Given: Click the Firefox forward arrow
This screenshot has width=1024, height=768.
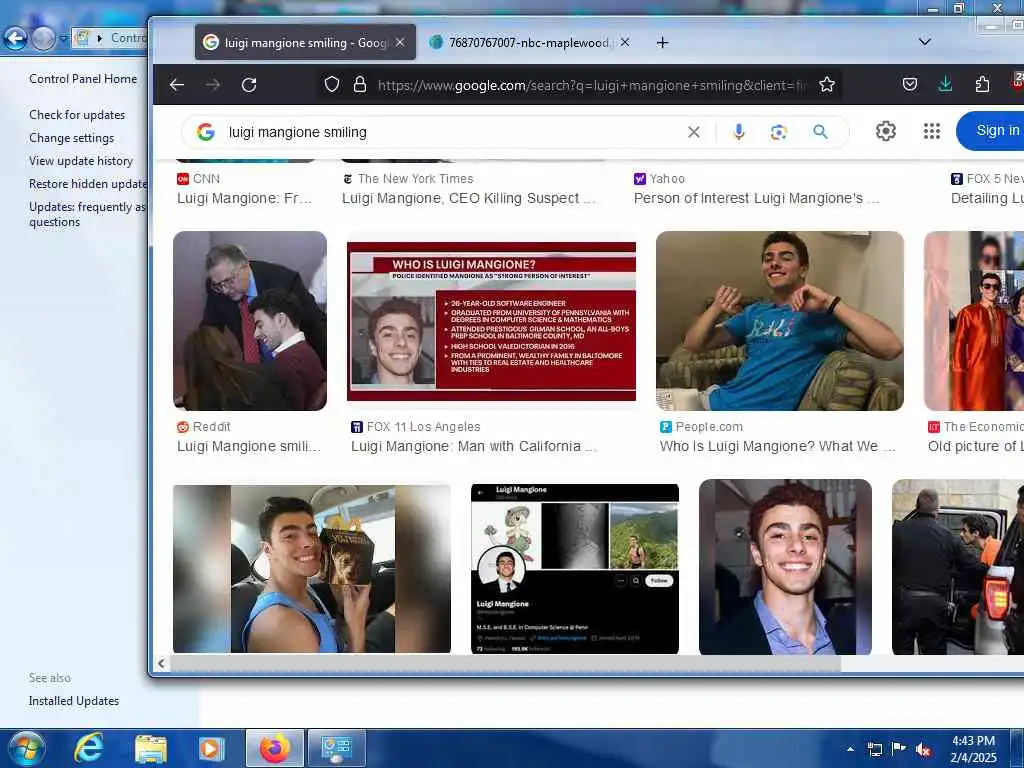Looking at the screenshot, I should click(213, 85).
